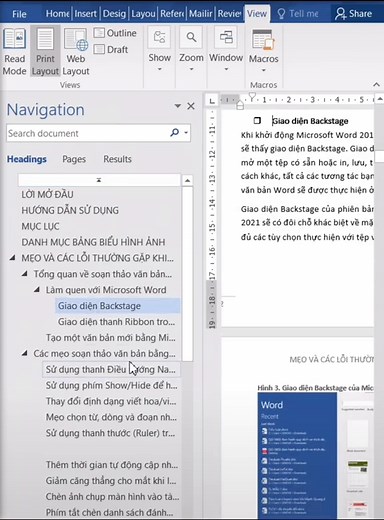Collapse the ribbon with the arrow
Screen dimensions: 384x520
[x=376, y=84]
